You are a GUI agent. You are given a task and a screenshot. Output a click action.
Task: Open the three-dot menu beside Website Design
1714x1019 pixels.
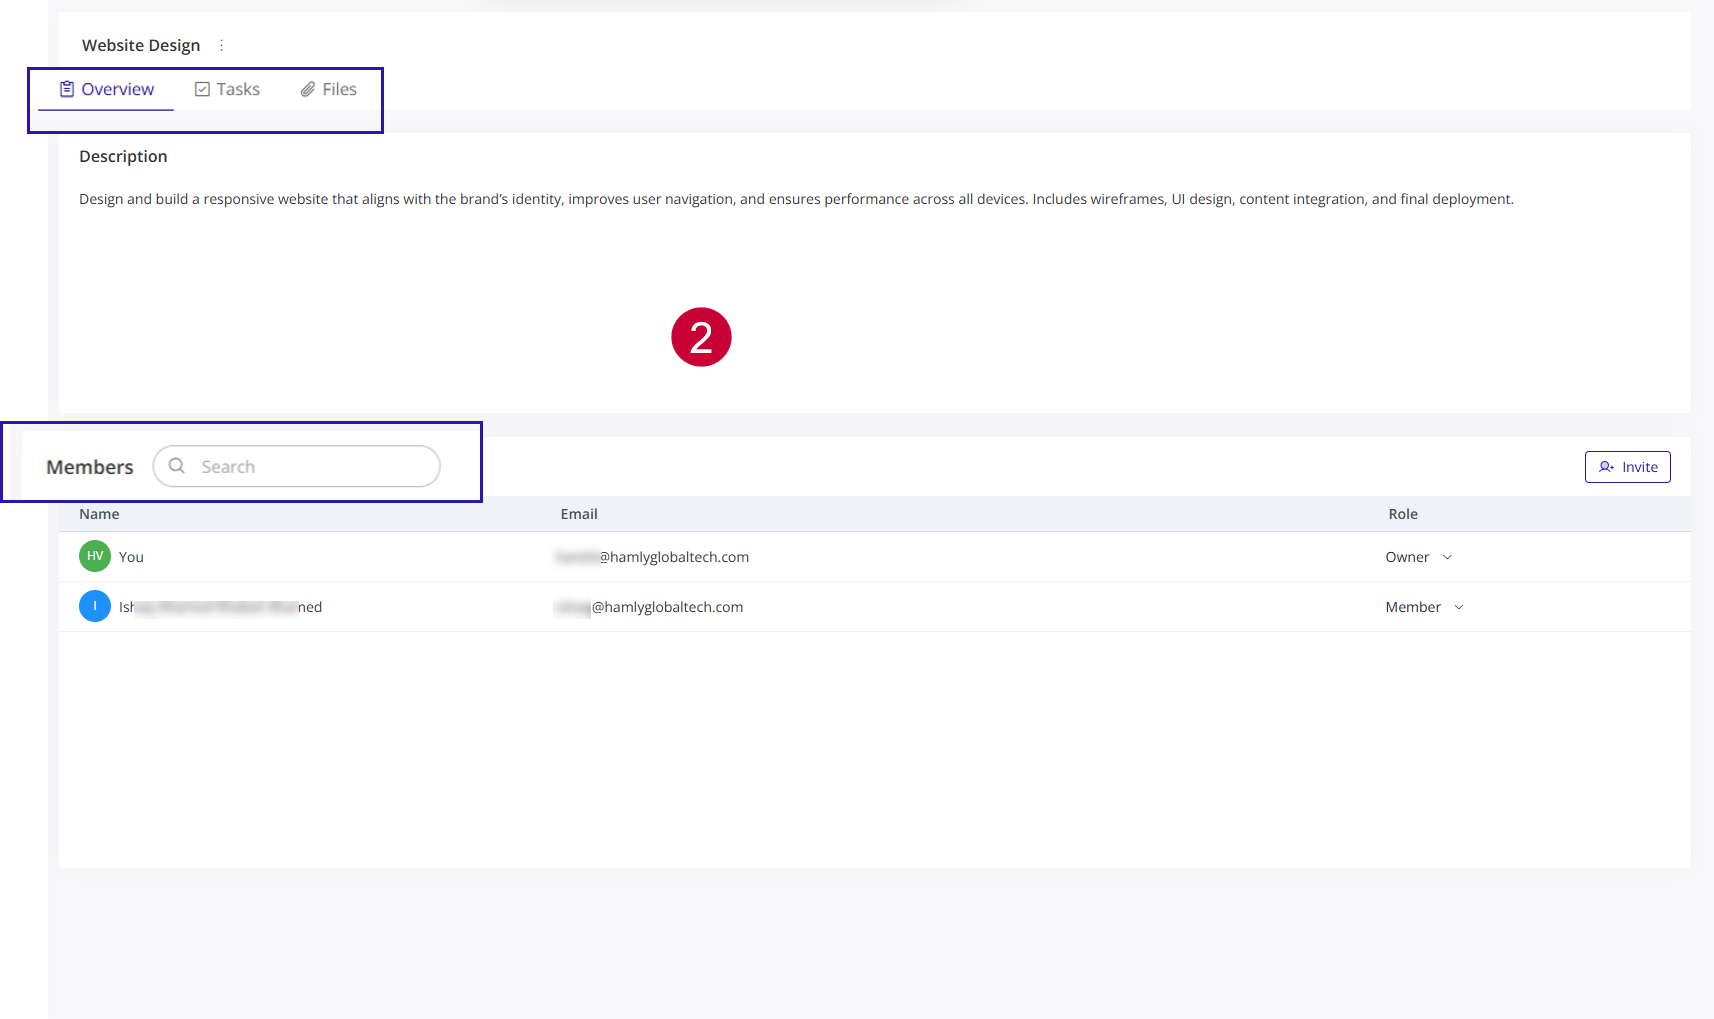(221, 46)
